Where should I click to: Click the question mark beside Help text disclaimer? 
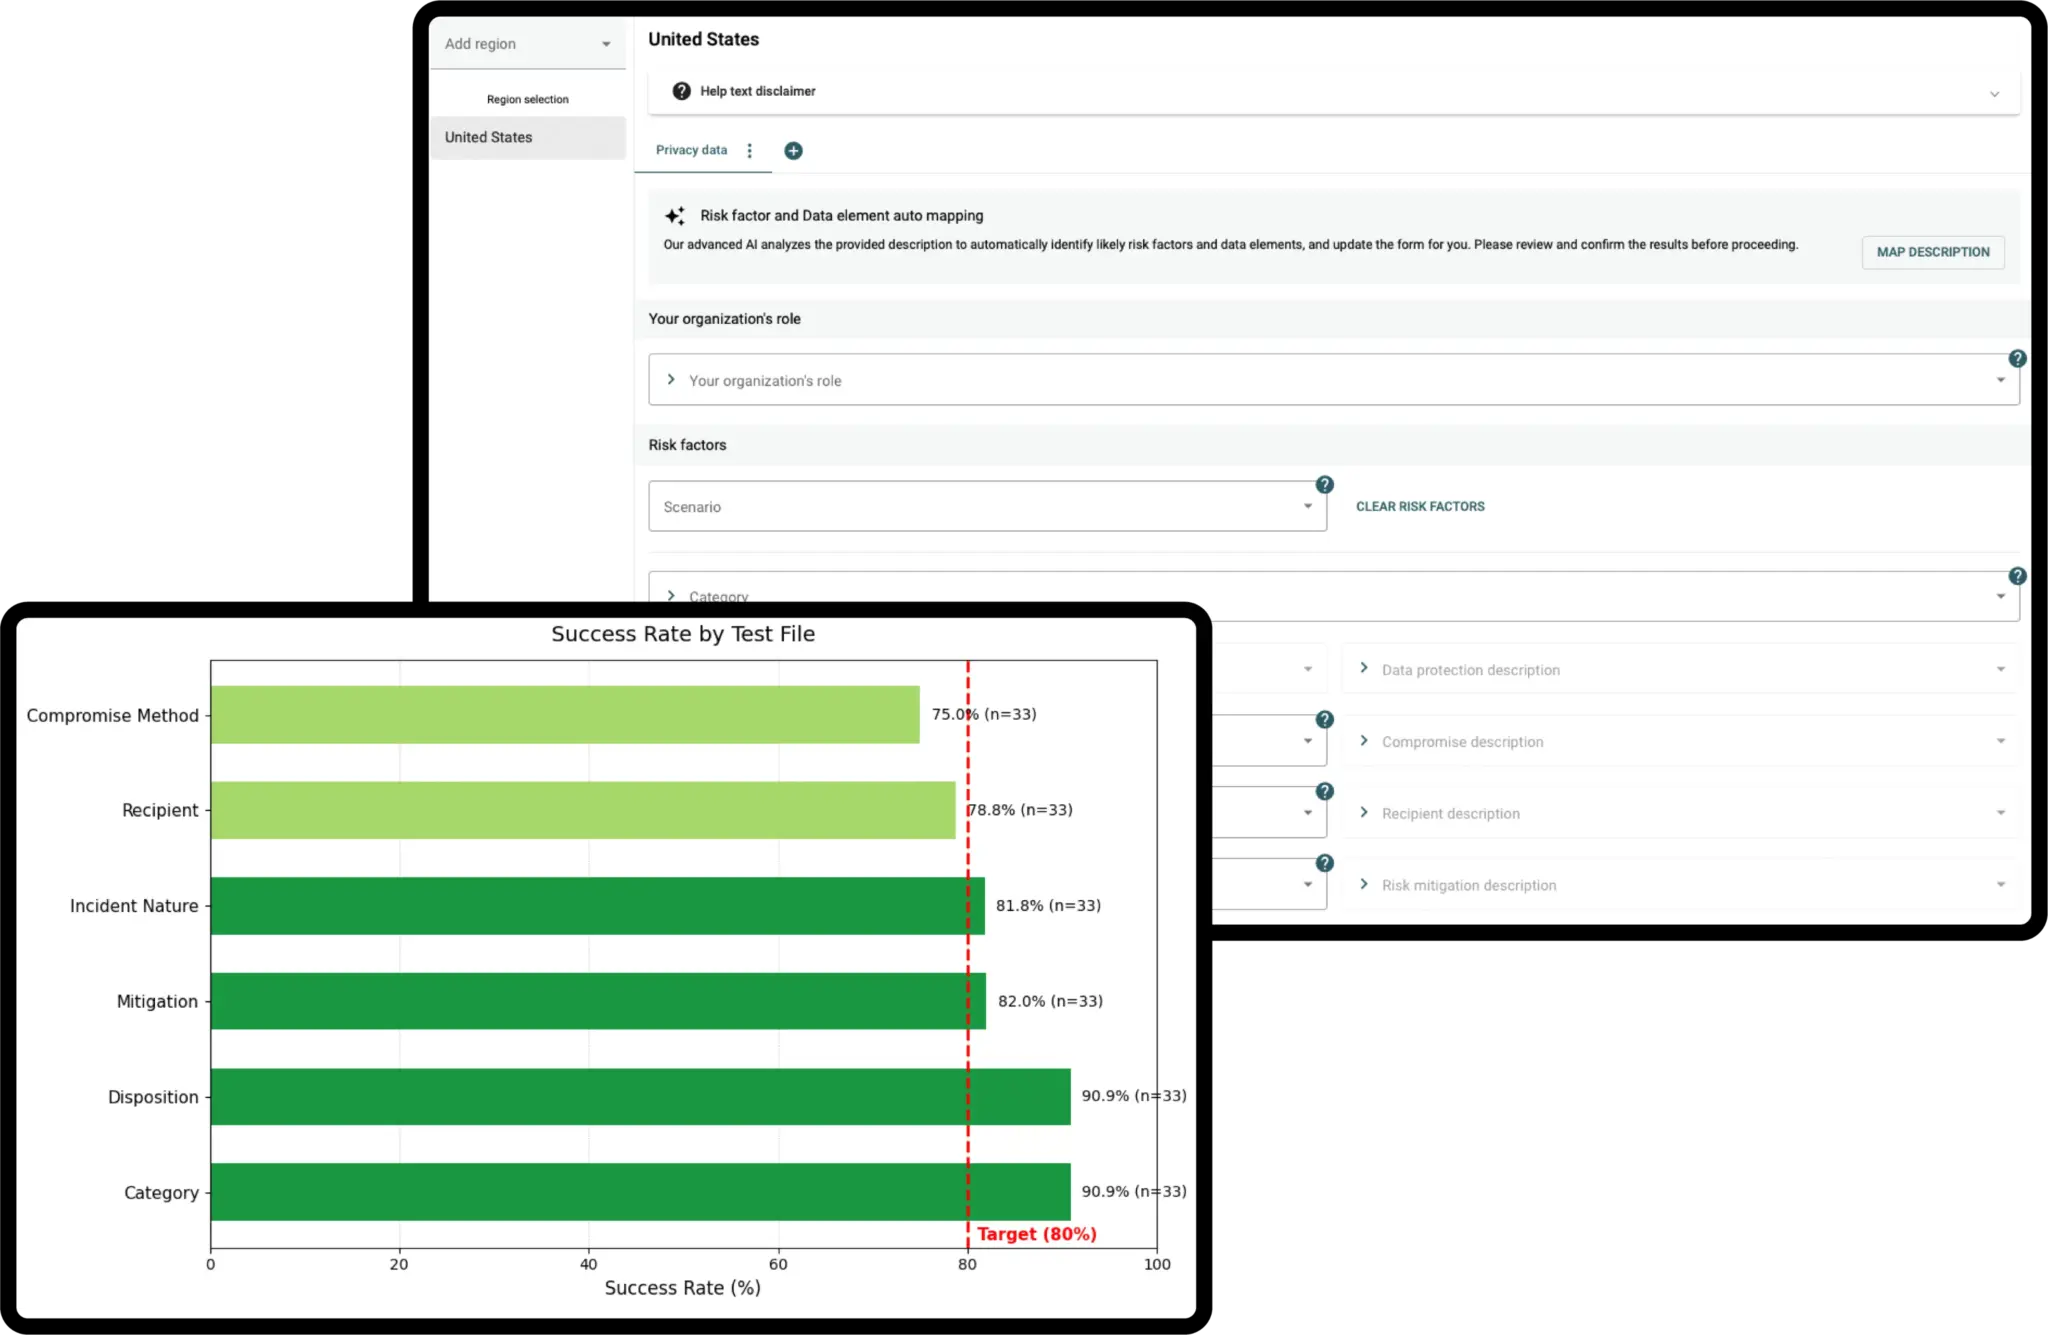coord(681,90)
